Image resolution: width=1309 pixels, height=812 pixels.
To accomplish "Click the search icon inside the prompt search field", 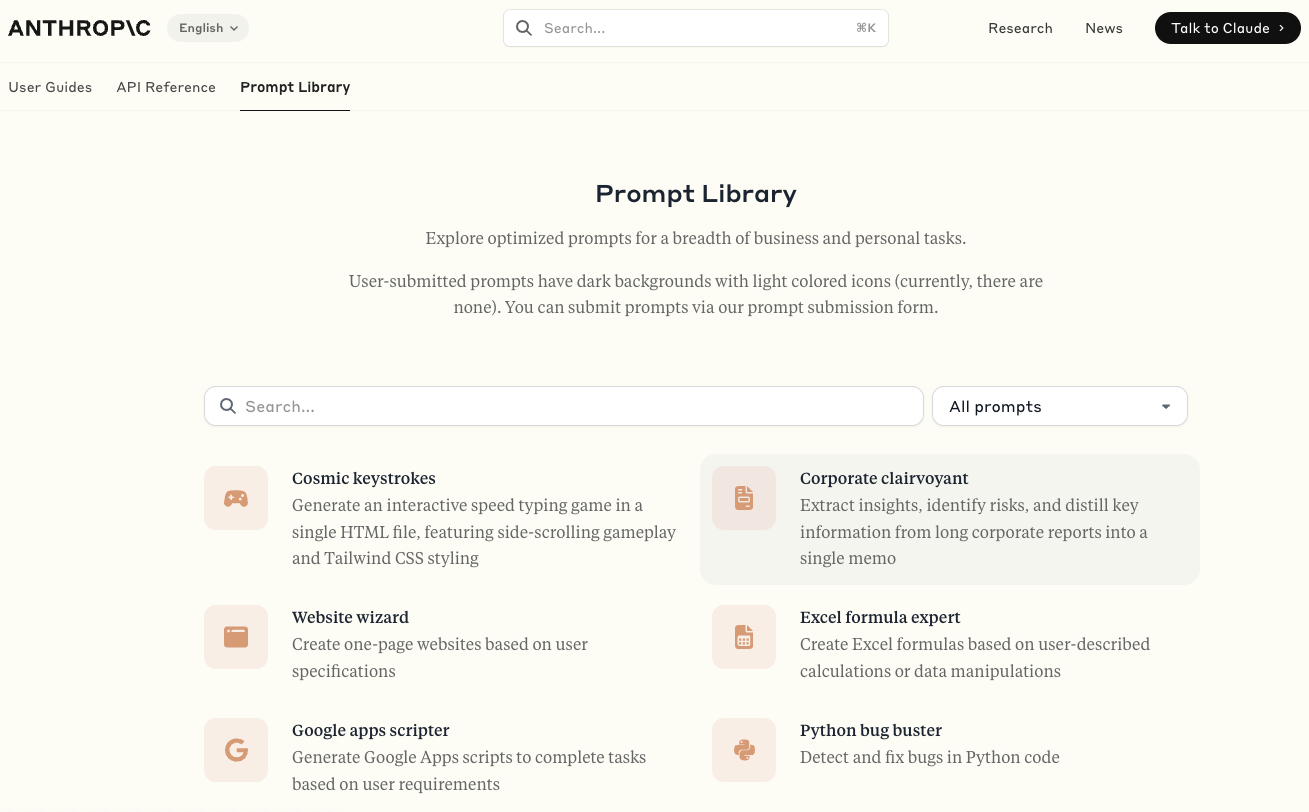I will click(228, 406).
